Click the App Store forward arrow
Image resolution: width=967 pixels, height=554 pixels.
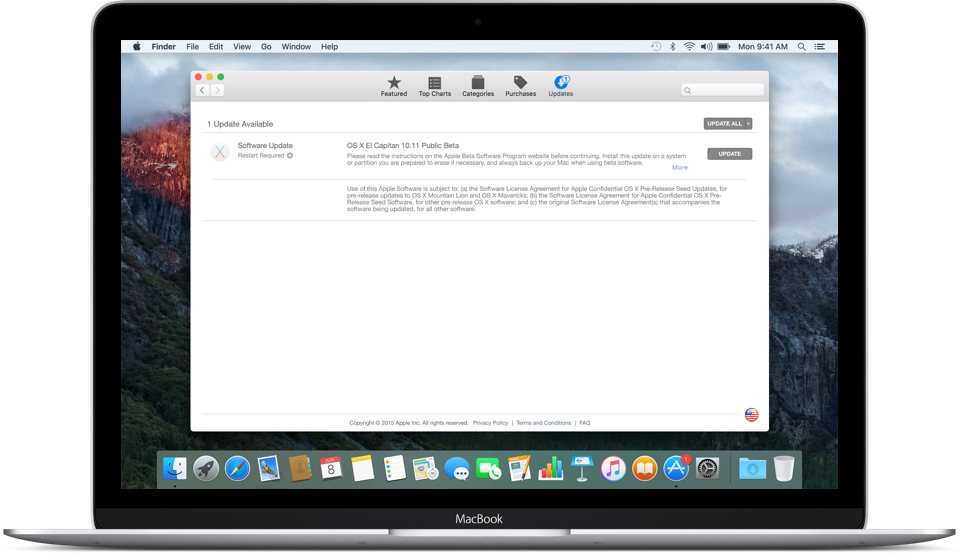(217, 91)
